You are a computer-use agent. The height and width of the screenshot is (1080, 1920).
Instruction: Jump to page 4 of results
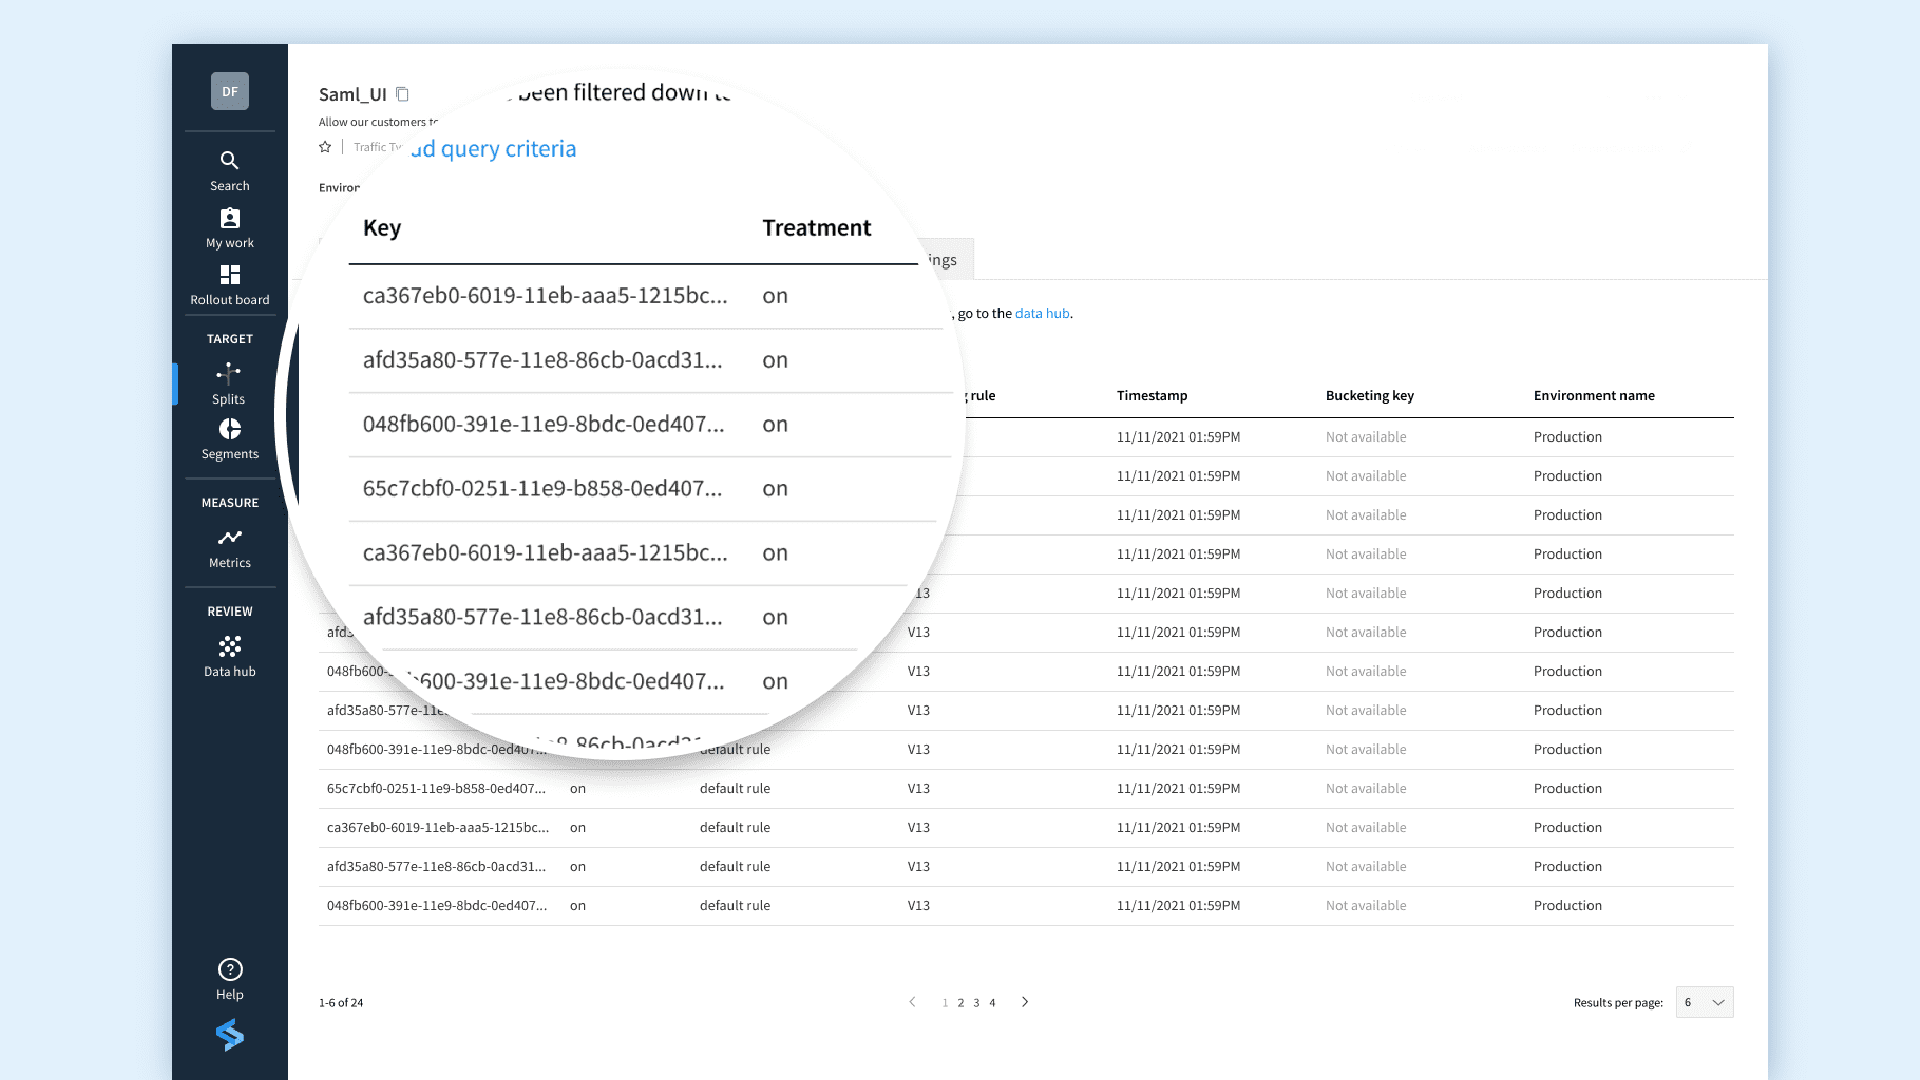[992, 1003]
